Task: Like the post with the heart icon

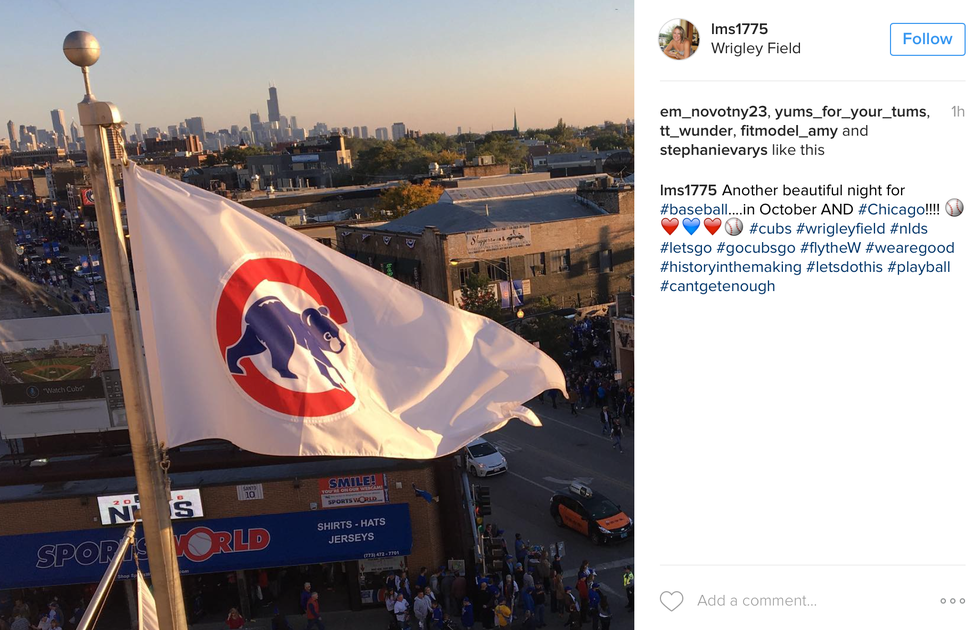Action: coord(671,601)
